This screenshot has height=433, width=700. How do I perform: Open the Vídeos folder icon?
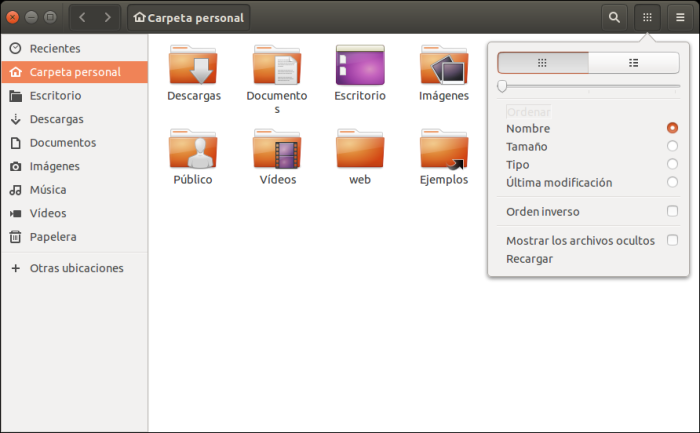[278, 152]
